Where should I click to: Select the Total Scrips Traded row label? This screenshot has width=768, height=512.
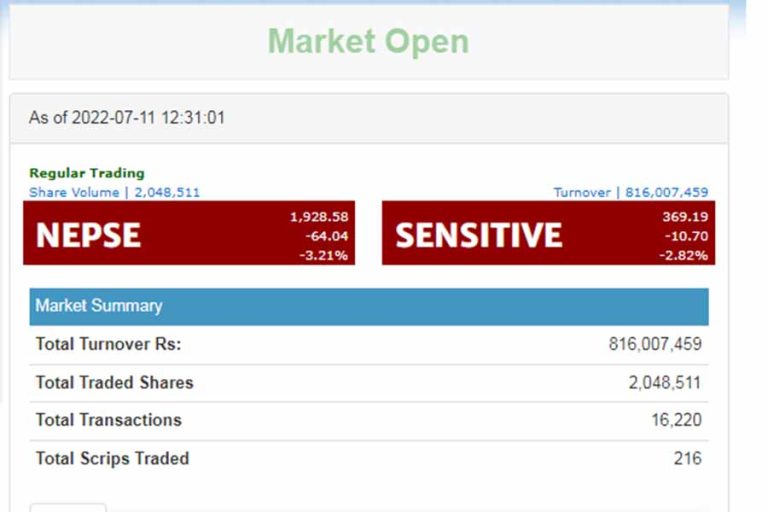pyautogui.click(x=112, y=459)
